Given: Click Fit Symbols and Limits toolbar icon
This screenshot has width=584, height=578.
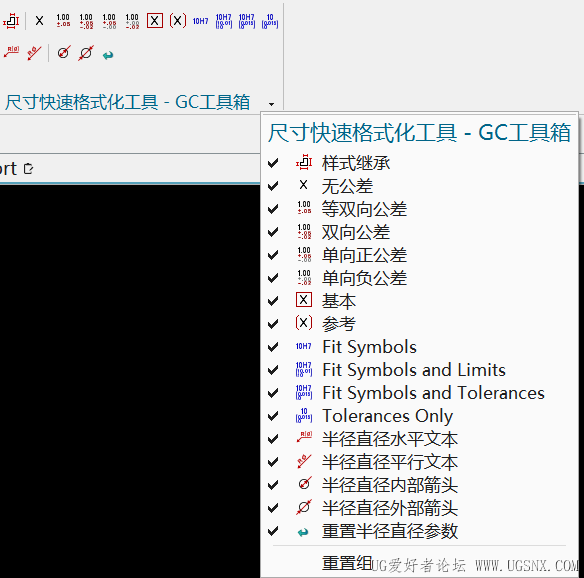Looking at the screenshot, I should [x=223, y=21].
